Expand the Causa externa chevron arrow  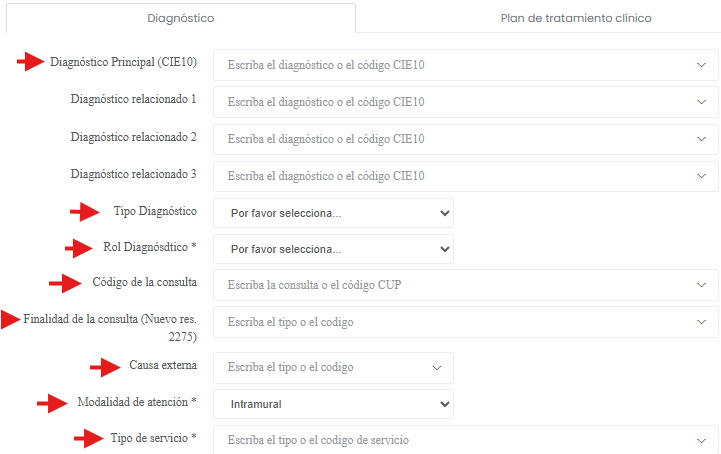pos(436,367)
